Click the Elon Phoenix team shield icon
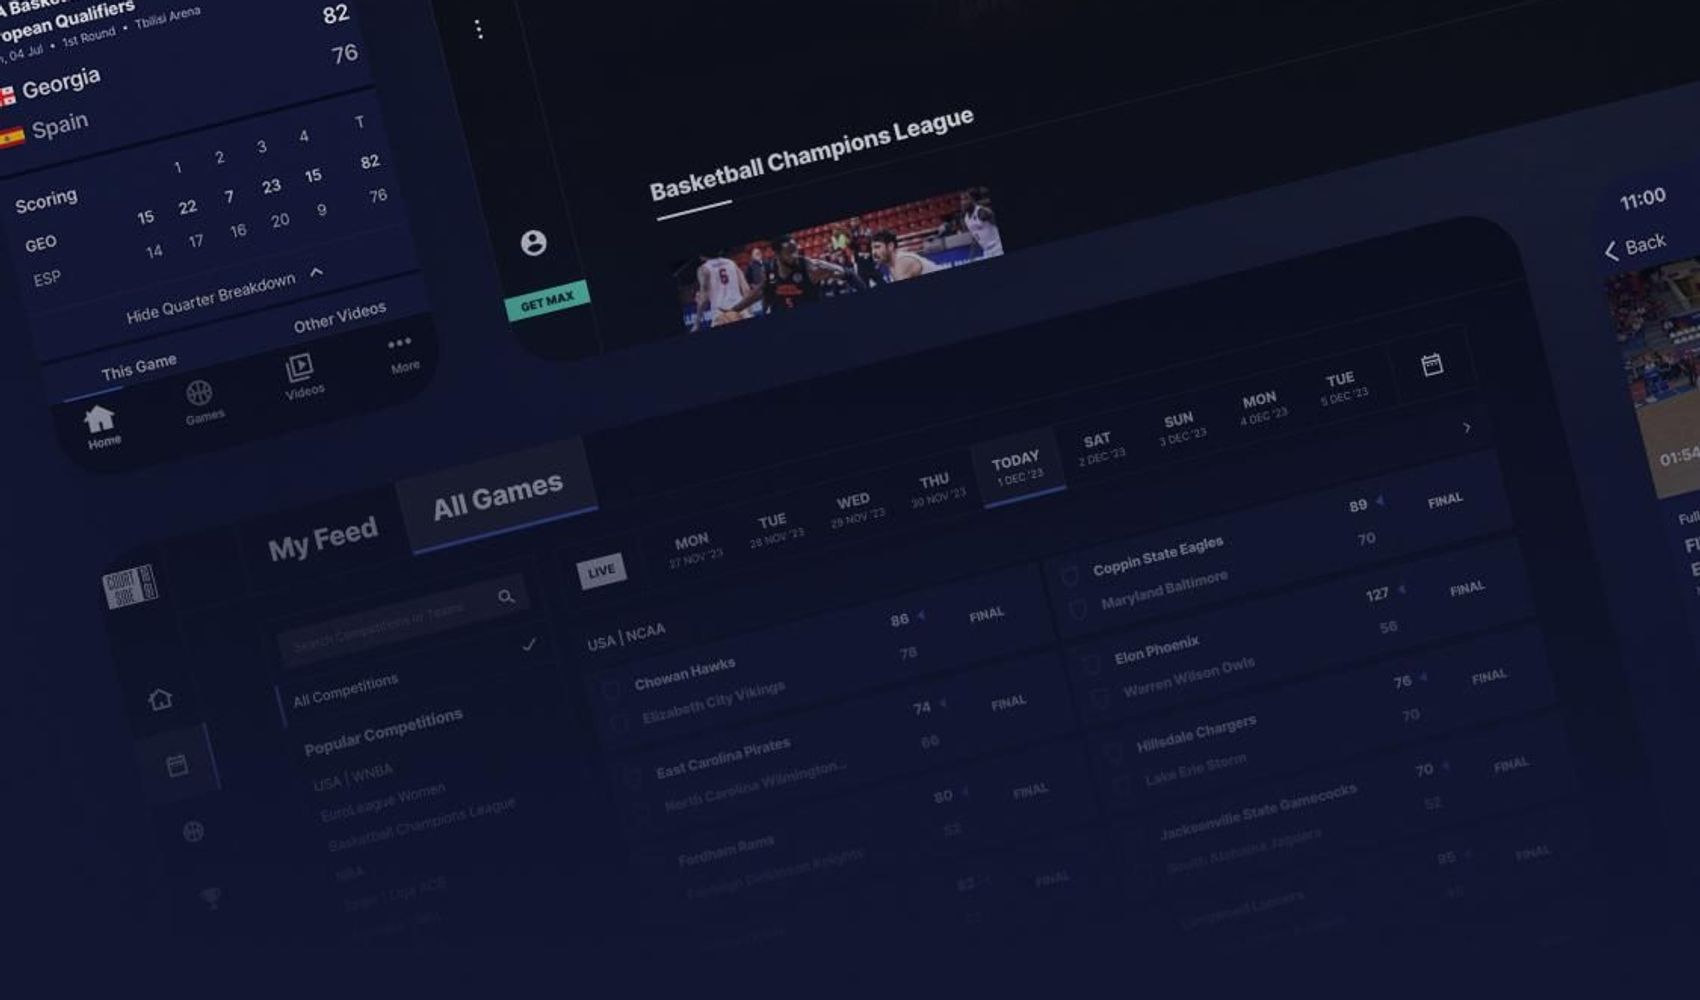This screenshot has height=1000, width=1700. click(x=1091, y=664)
